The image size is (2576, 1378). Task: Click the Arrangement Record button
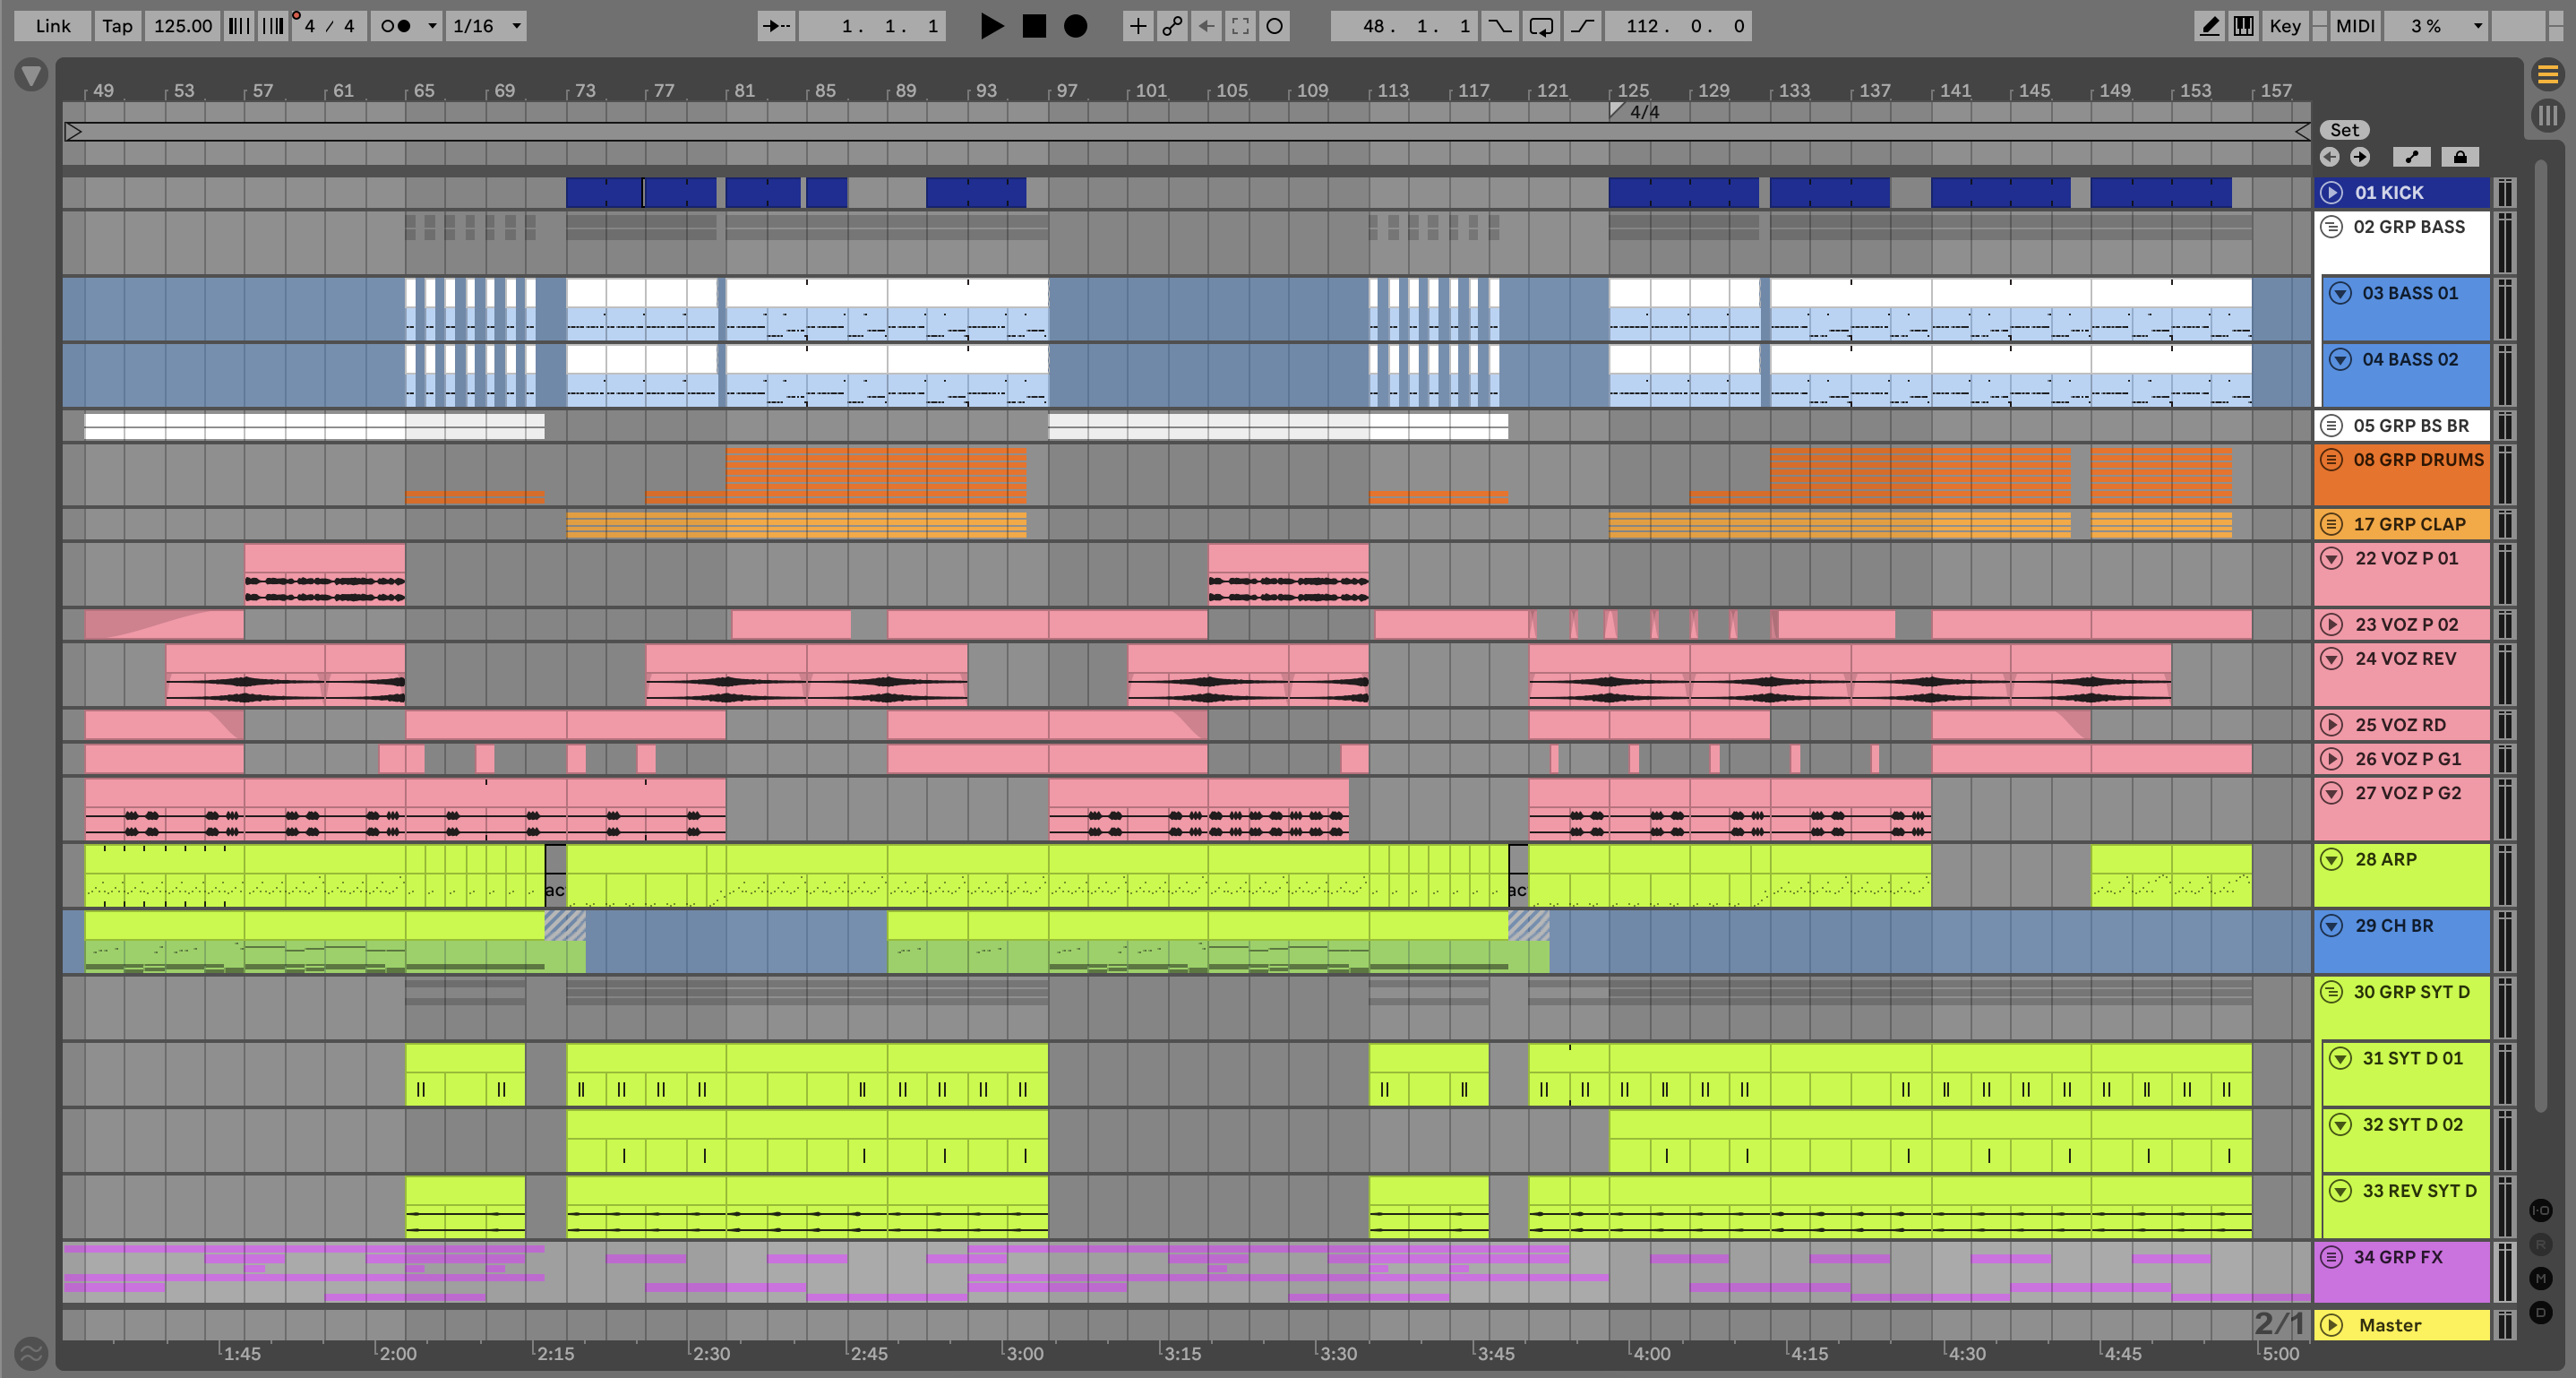click(x=1075, y=26)
